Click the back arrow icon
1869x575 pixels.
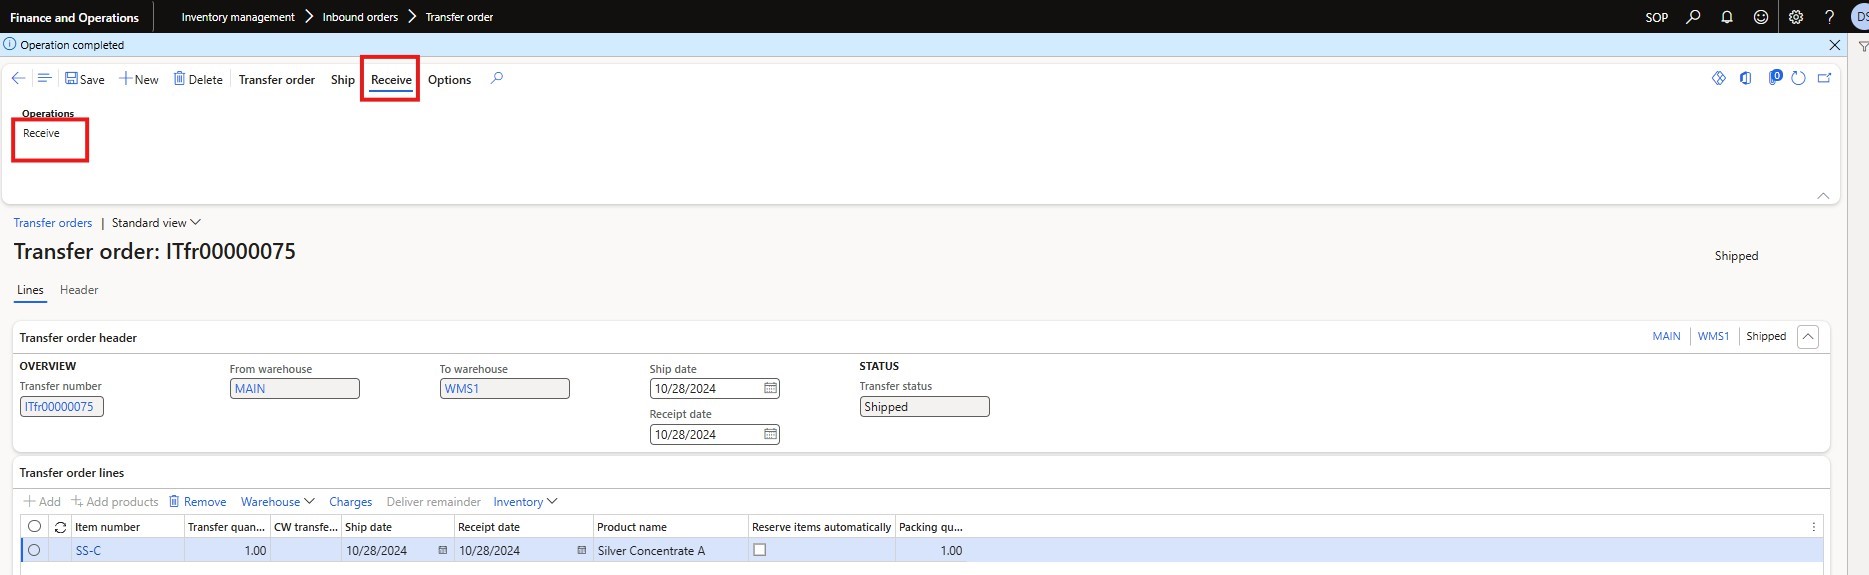[18, 79]
